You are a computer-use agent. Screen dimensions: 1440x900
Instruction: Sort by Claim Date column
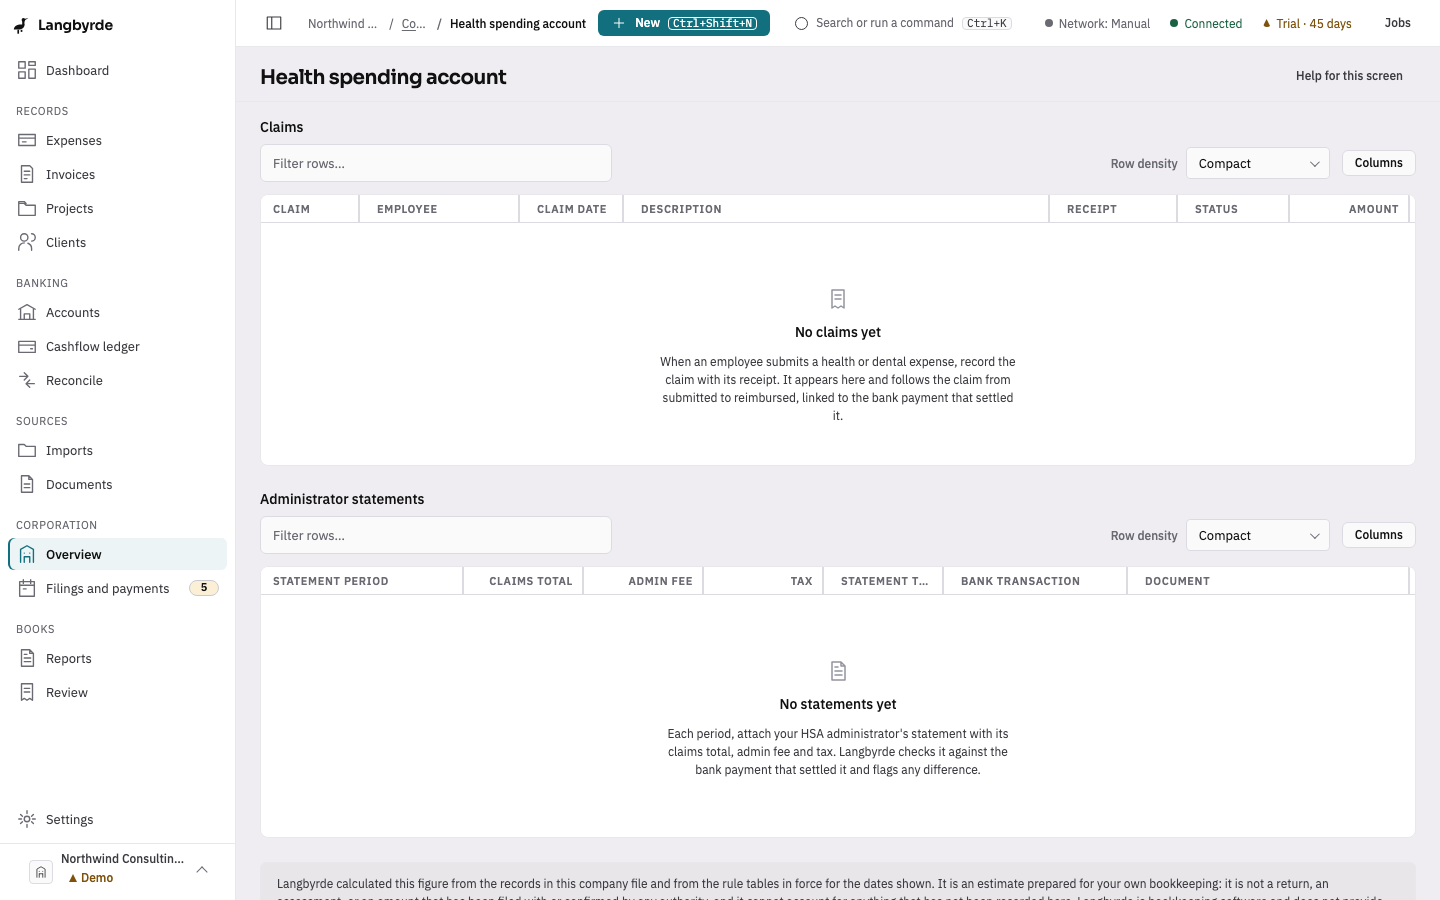coord(571,209)
